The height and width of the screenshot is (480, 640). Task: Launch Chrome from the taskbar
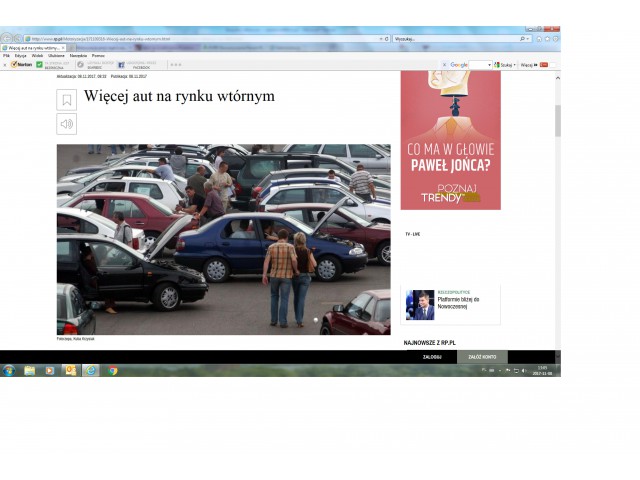pyautogui.click(x=112, y=370)
